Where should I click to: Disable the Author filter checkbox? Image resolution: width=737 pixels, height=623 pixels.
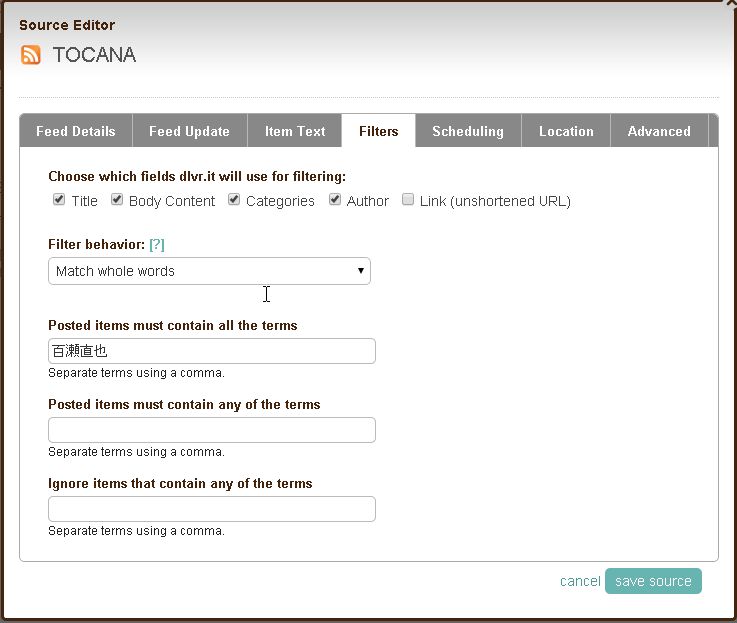pyautogui.click(x=335, y=199)
